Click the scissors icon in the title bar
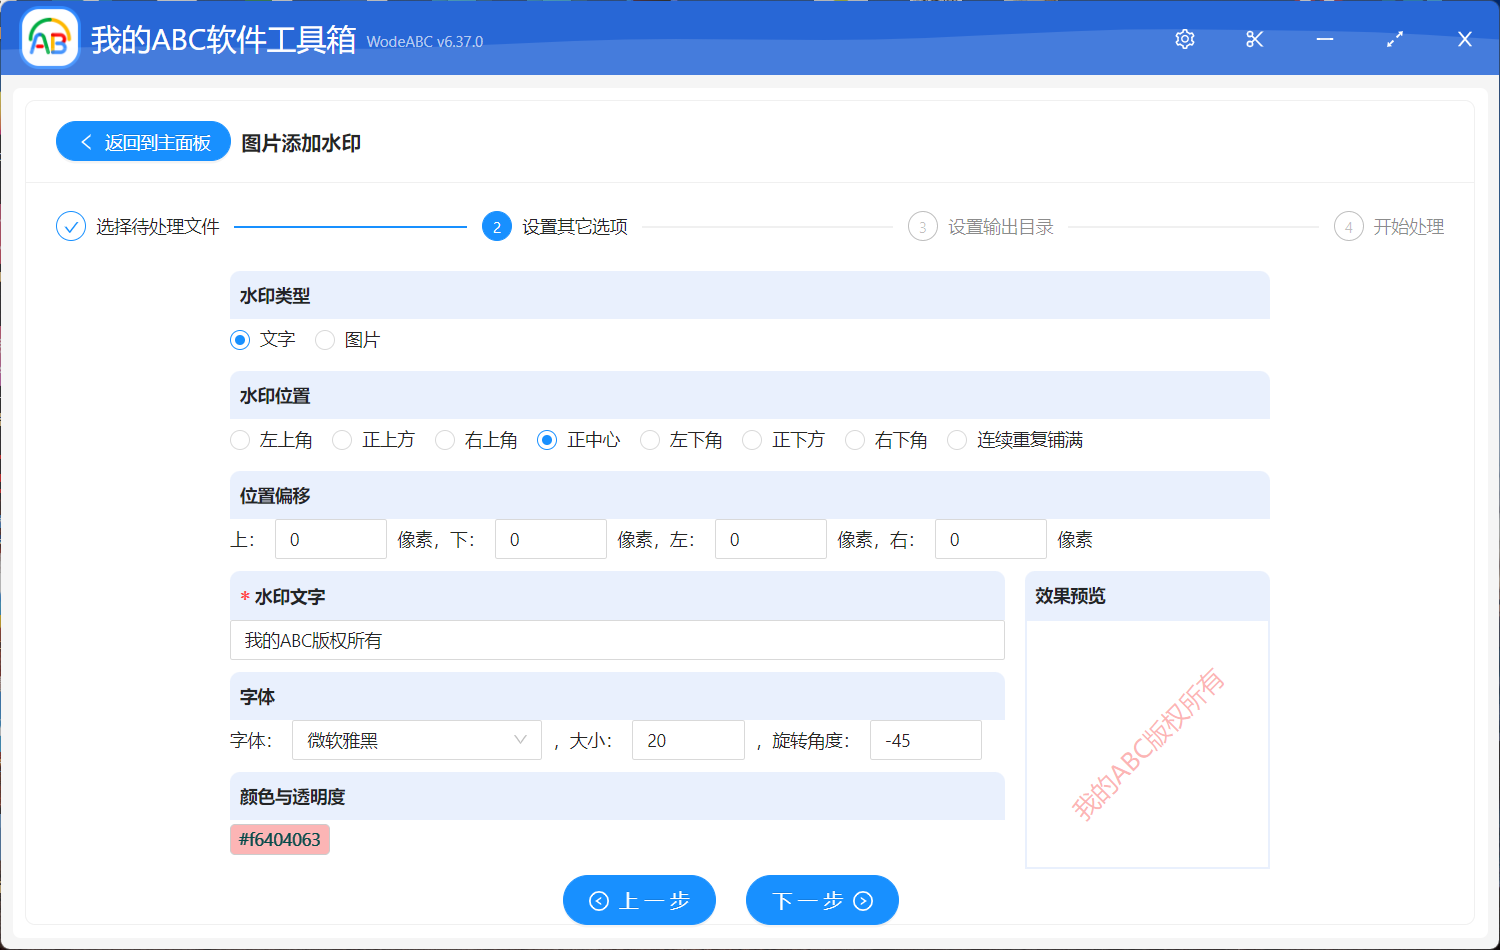This screenshot has width=1500, height=950. pyautogui.click(x=1254, y=39)
